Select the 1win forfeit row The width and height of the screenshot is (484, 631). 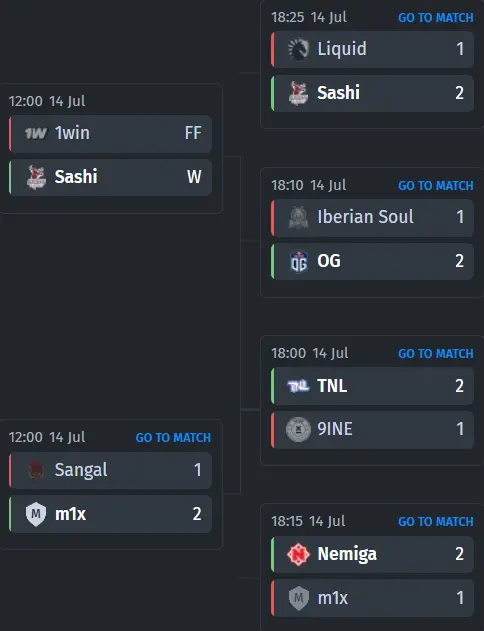coord(110,134)
